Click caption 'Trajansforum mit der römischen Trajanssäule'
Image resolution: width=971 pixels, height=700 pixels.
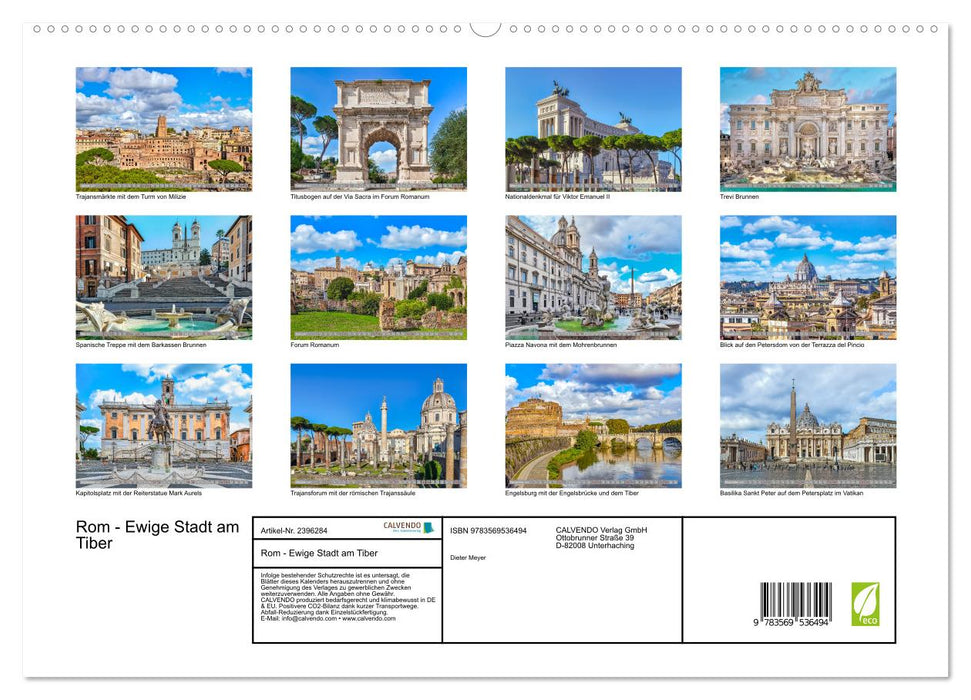click(x=353, y=493)
